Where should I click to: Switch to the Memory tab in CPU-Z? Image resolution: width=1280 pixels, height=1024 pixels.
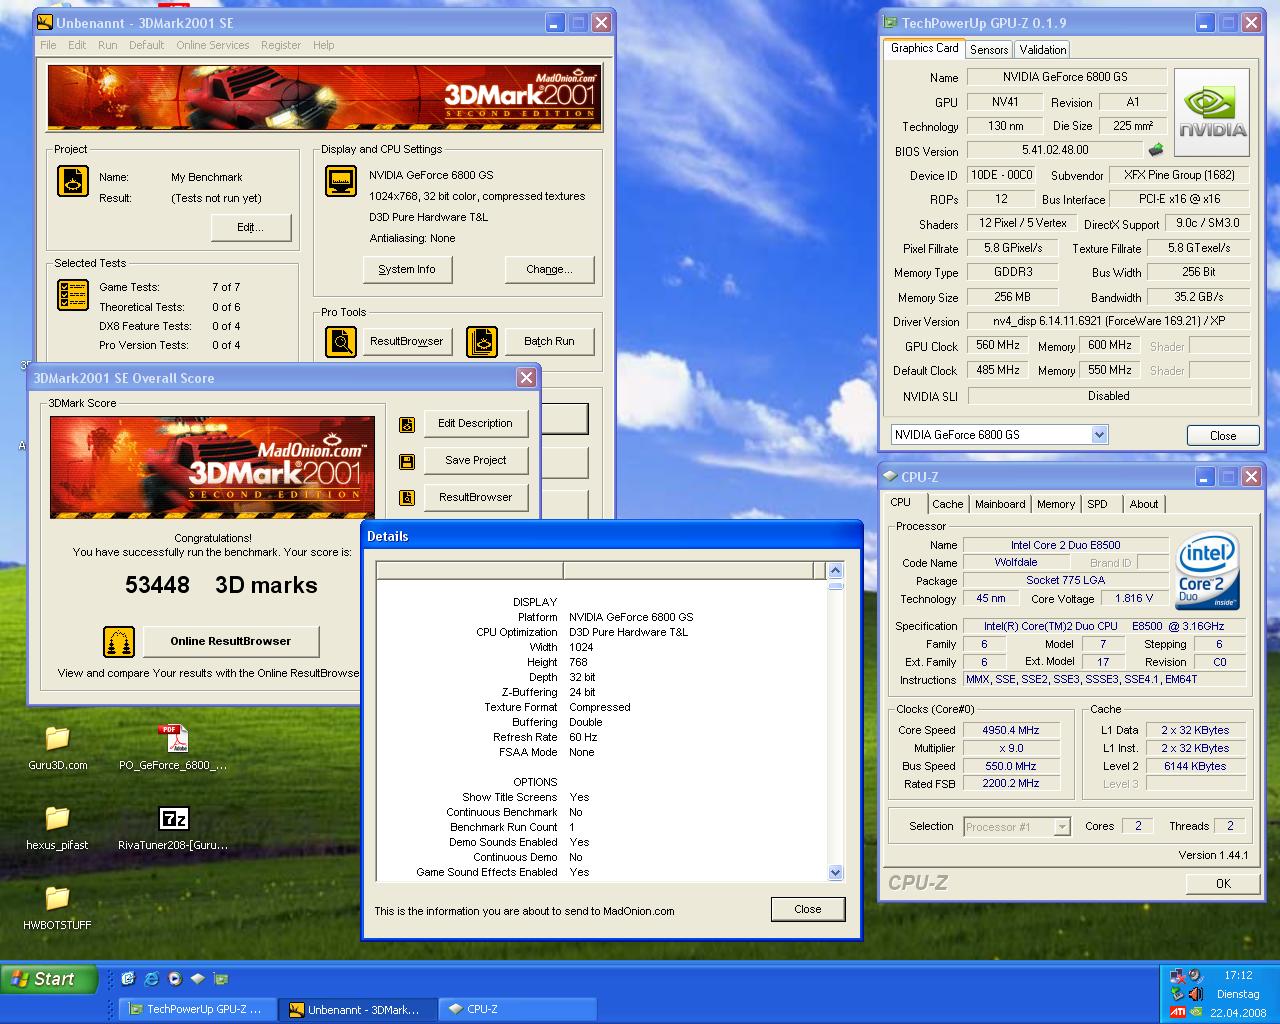point(1056,505)
